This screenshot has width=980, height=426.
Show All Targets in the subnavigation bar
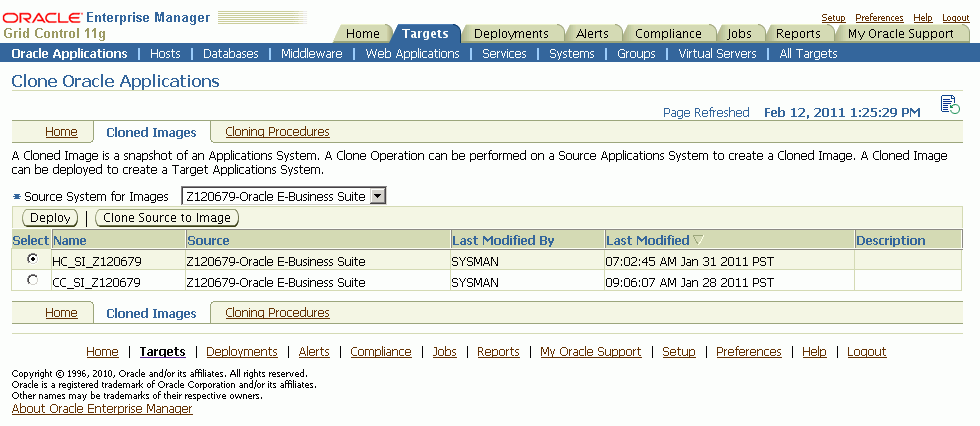808,54
